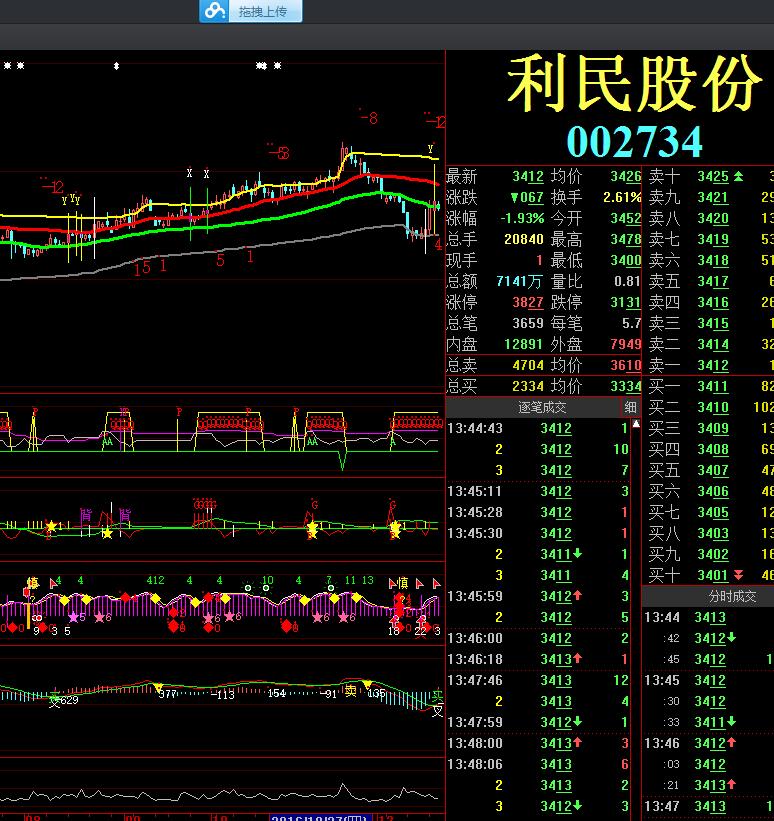Open the 细 detail button
This screenshot has height=821, width=774.
(630, 407)
